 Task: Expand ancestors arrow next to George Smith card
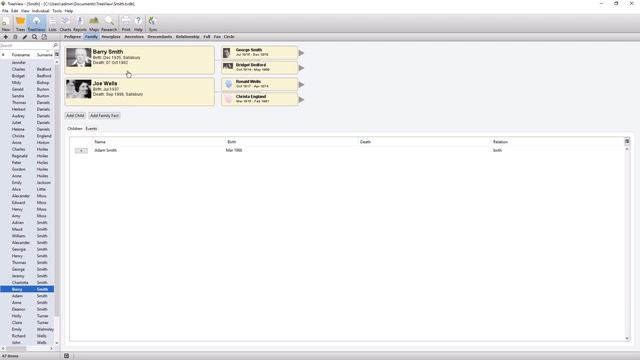[301, 53]
